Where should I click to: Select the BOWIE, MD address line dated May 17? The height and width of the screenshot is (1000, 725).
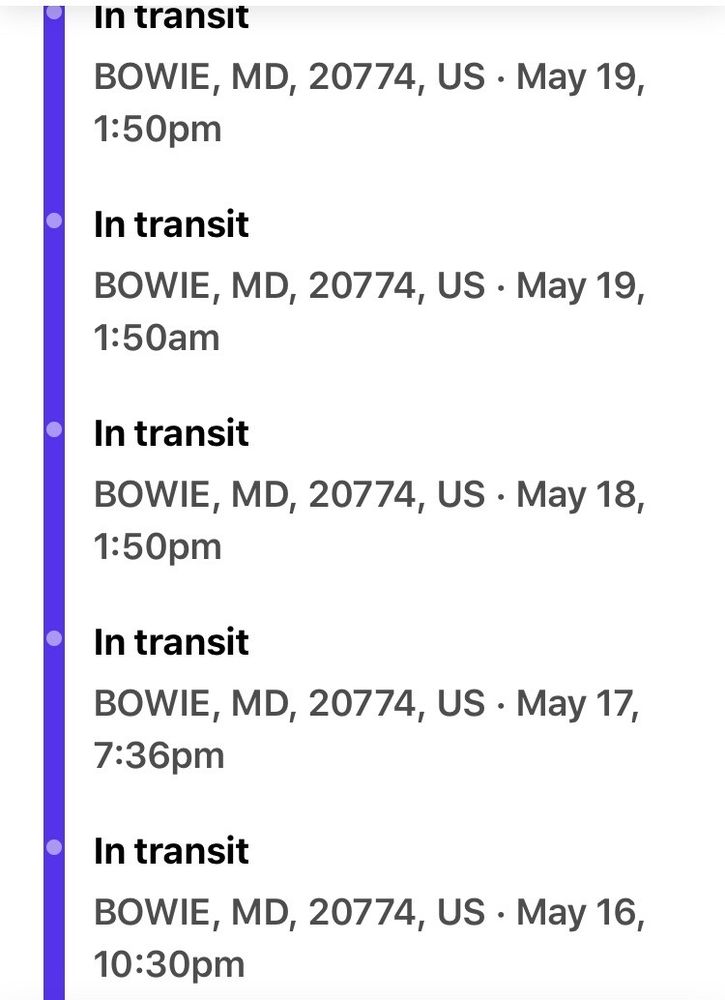(366, 704)
